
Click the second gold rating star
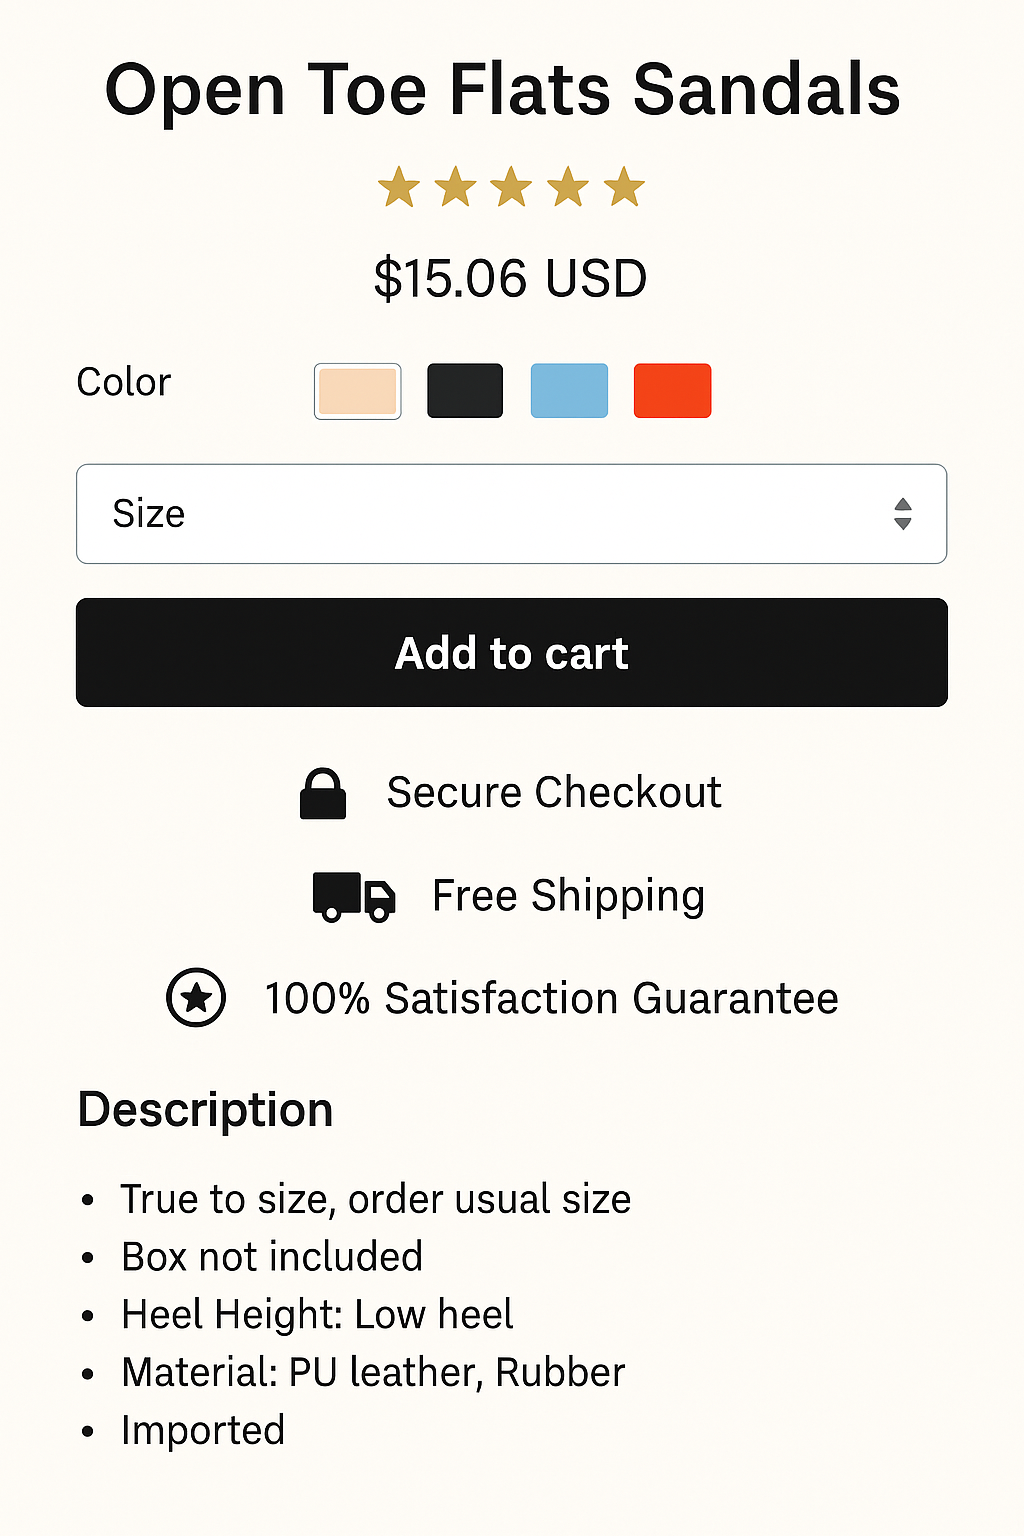(x=456, y=188)
